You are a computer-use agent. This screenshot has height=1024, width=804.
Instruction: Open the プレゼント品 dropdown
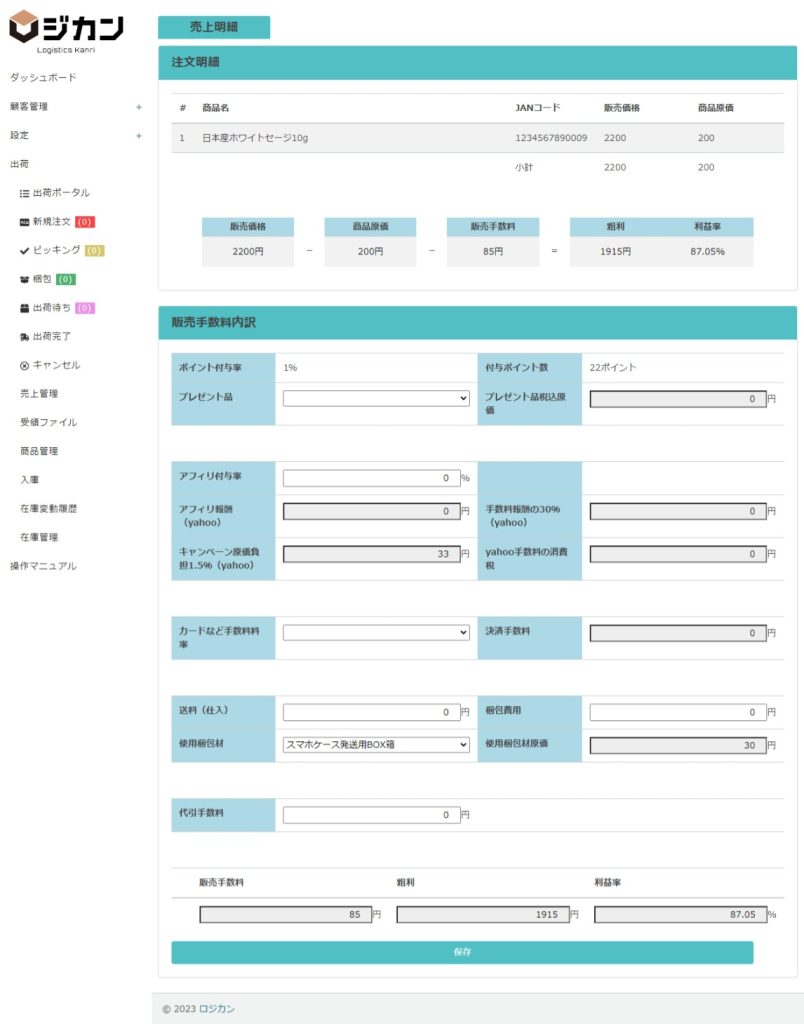pyautogui.click(x=376, y=398)
